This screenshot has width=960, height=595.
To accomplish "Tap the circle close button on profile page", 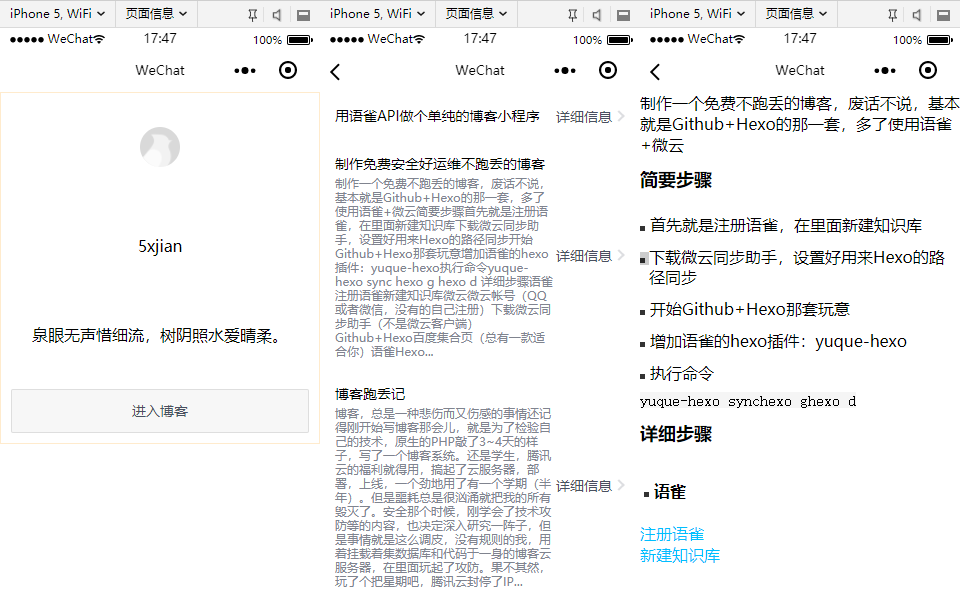I will coord(288,70).
